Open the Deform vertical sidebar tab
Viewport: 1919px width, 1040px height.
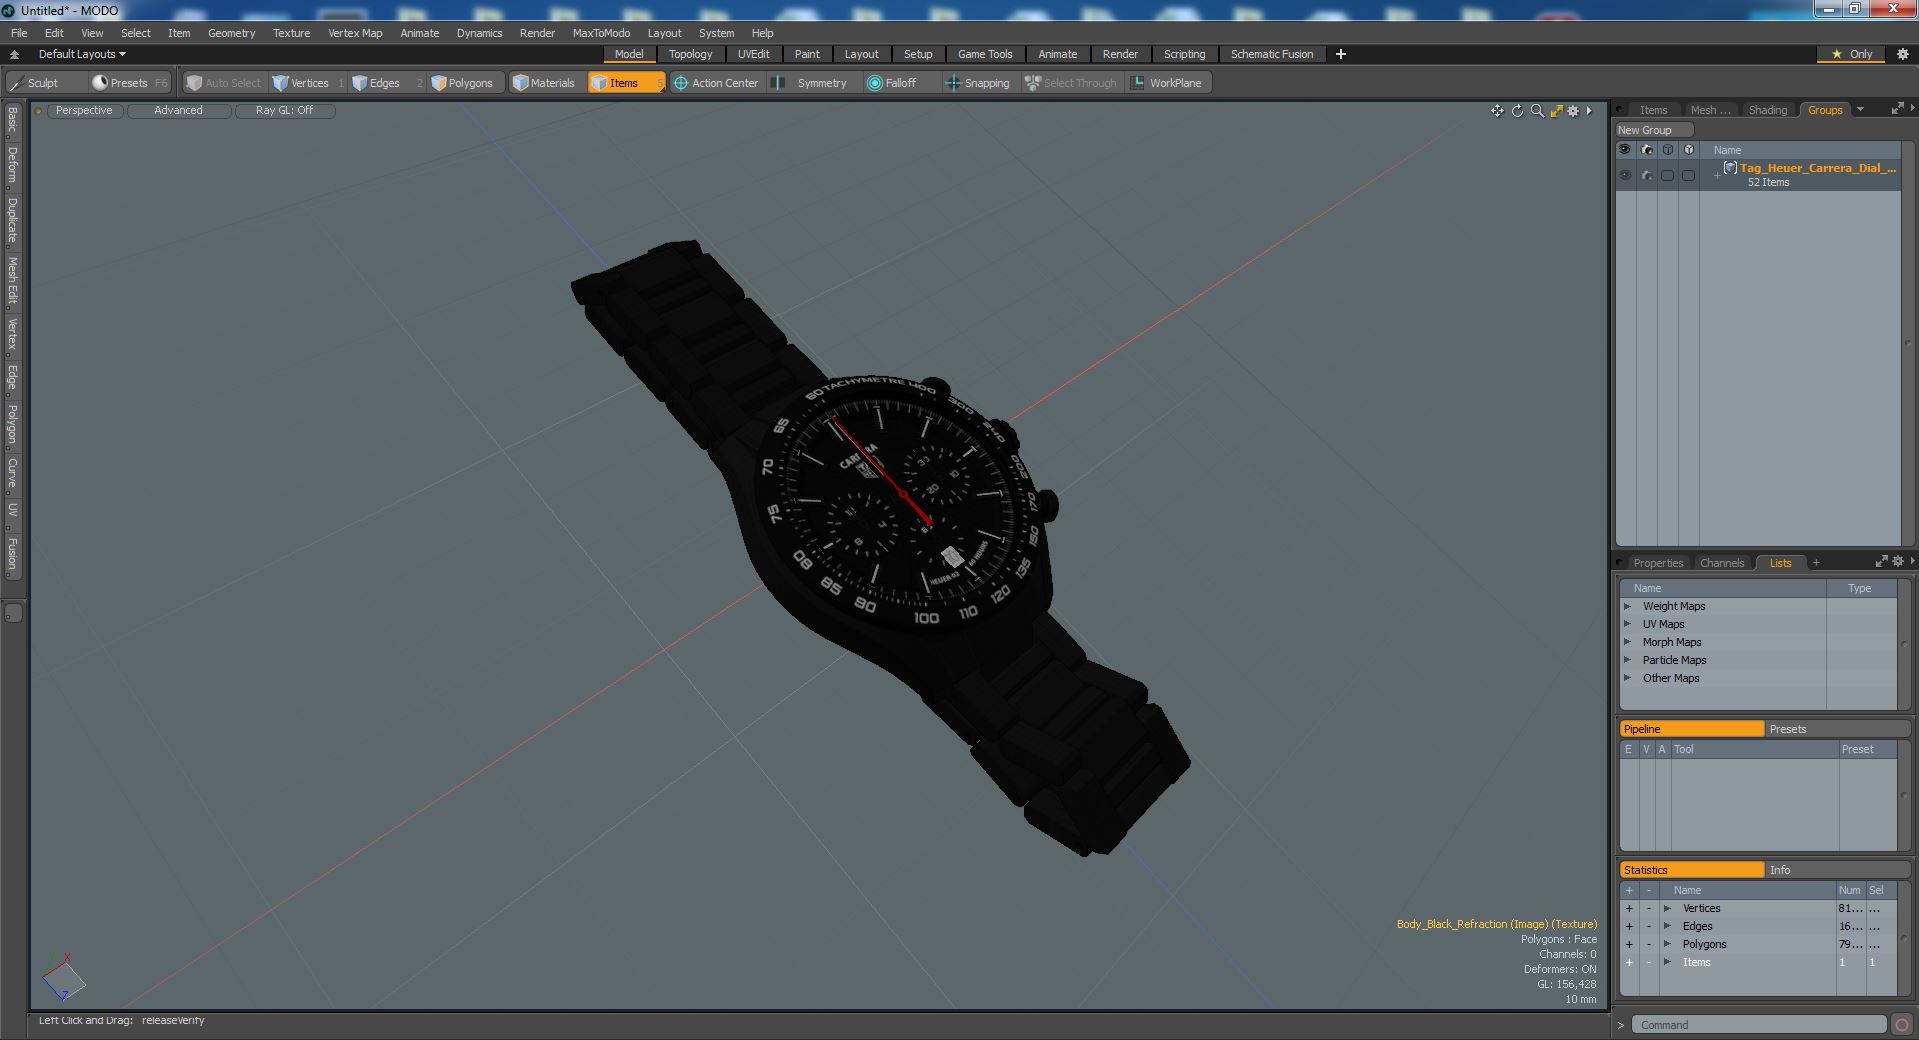click(x=12, y=165)
